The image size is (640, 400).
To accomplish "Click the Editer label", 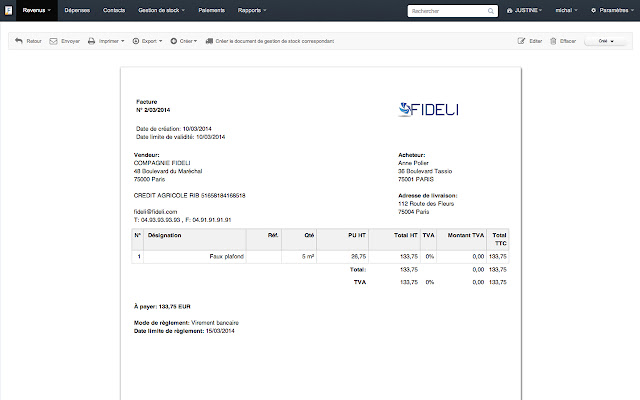I will [536, 41].
